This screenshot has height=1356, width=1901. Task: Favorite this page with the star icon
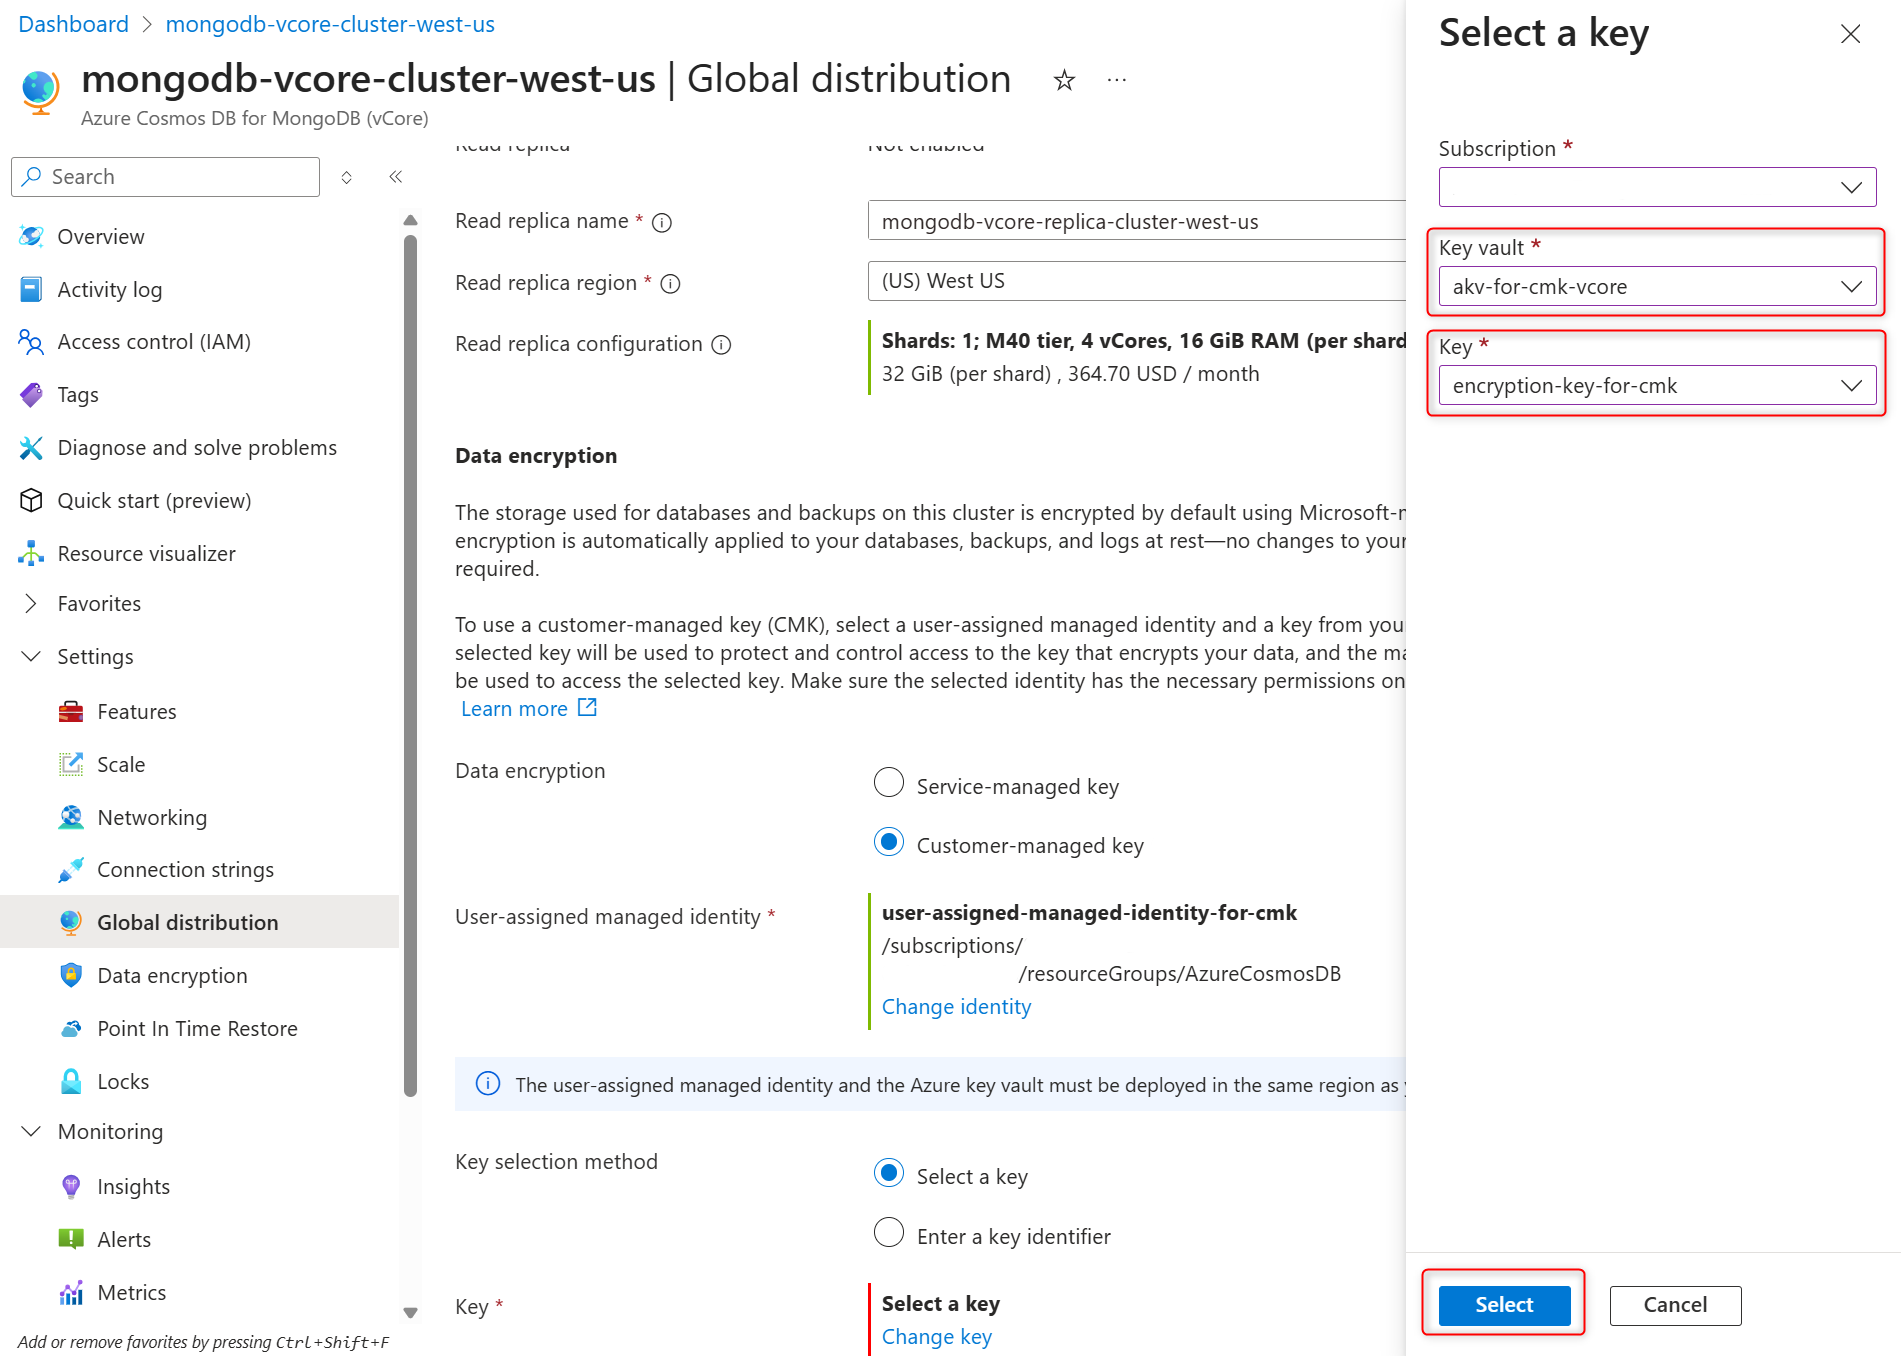[1064, 80]
